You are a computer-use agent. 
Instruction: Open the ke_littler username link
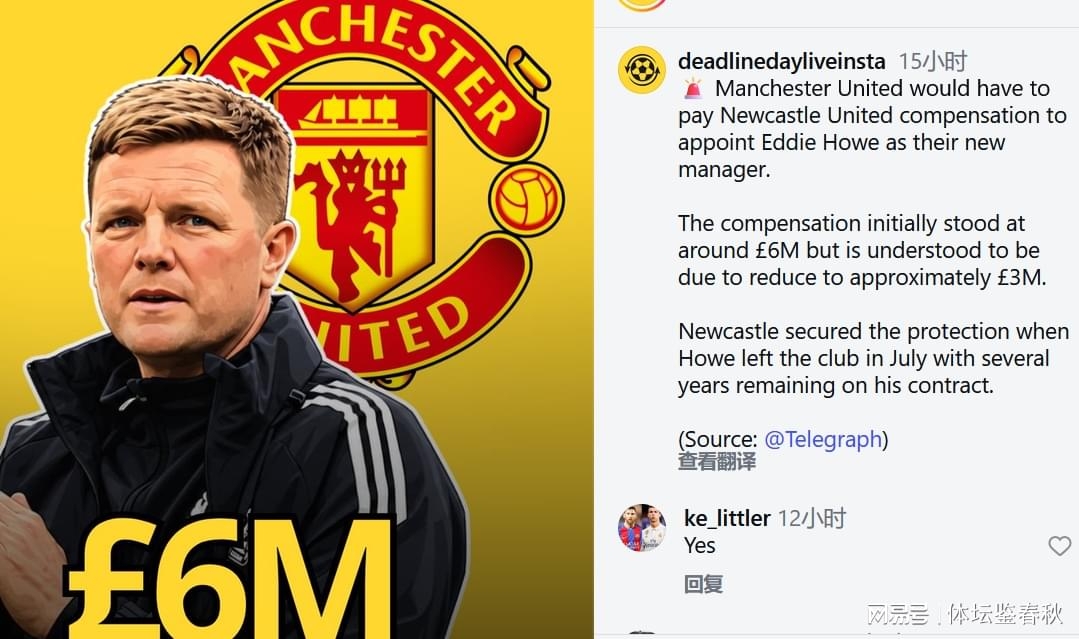(x=727, y=518)
